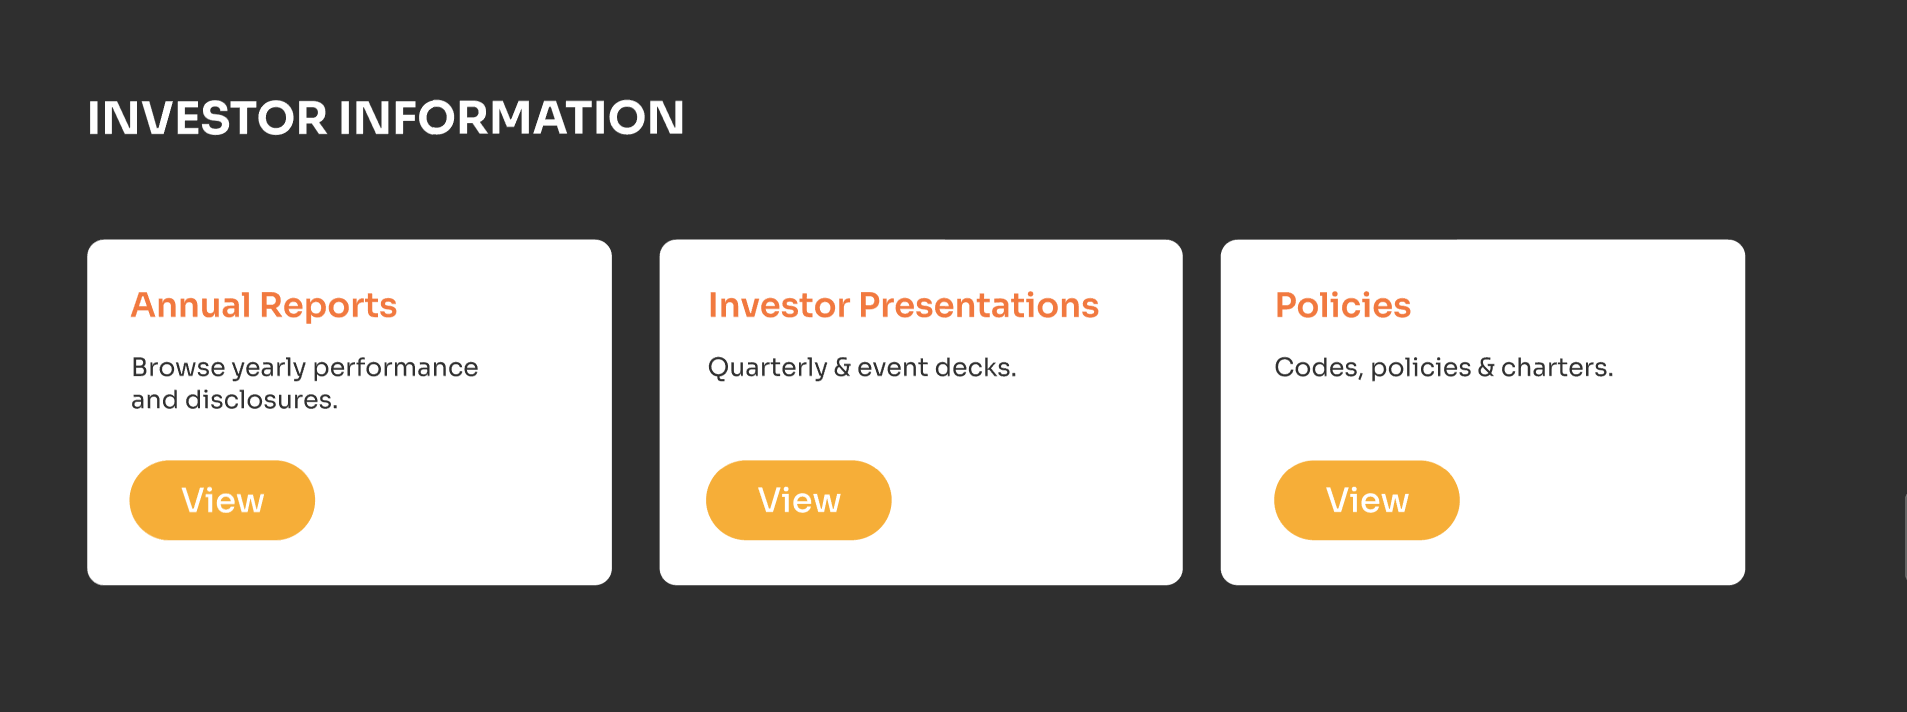
Task: Click empty area right of Policies View button
Action: [x=1600, y=500]
